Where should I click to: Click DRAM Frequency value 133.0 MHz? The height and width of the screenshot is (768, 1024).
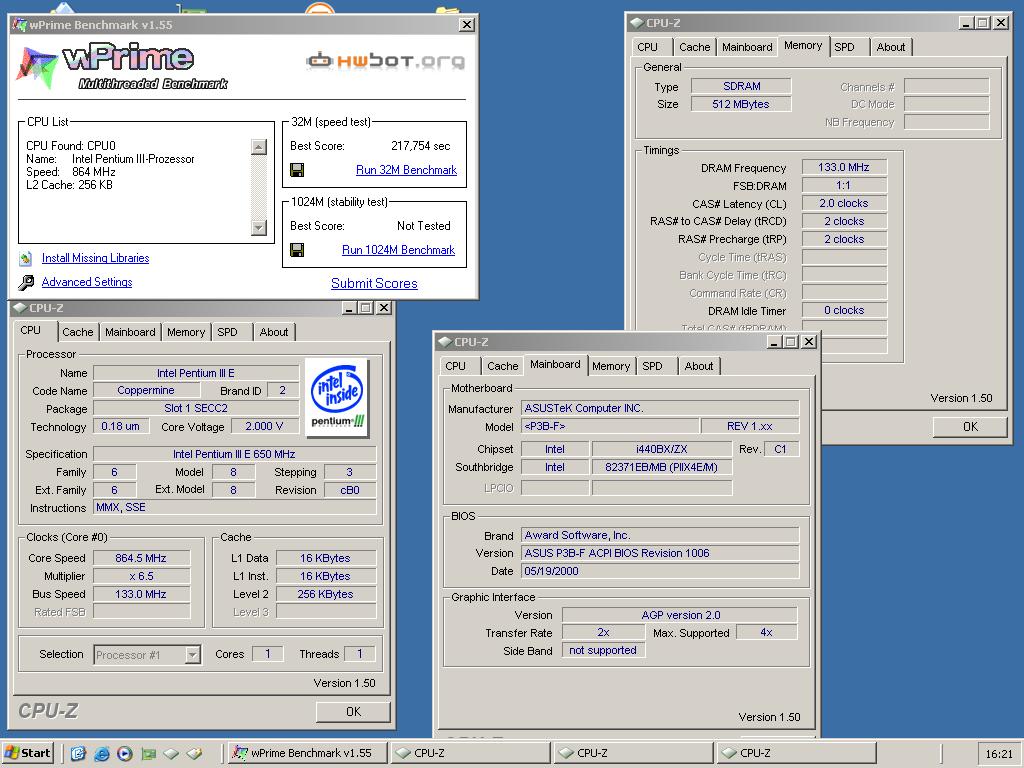844,168
